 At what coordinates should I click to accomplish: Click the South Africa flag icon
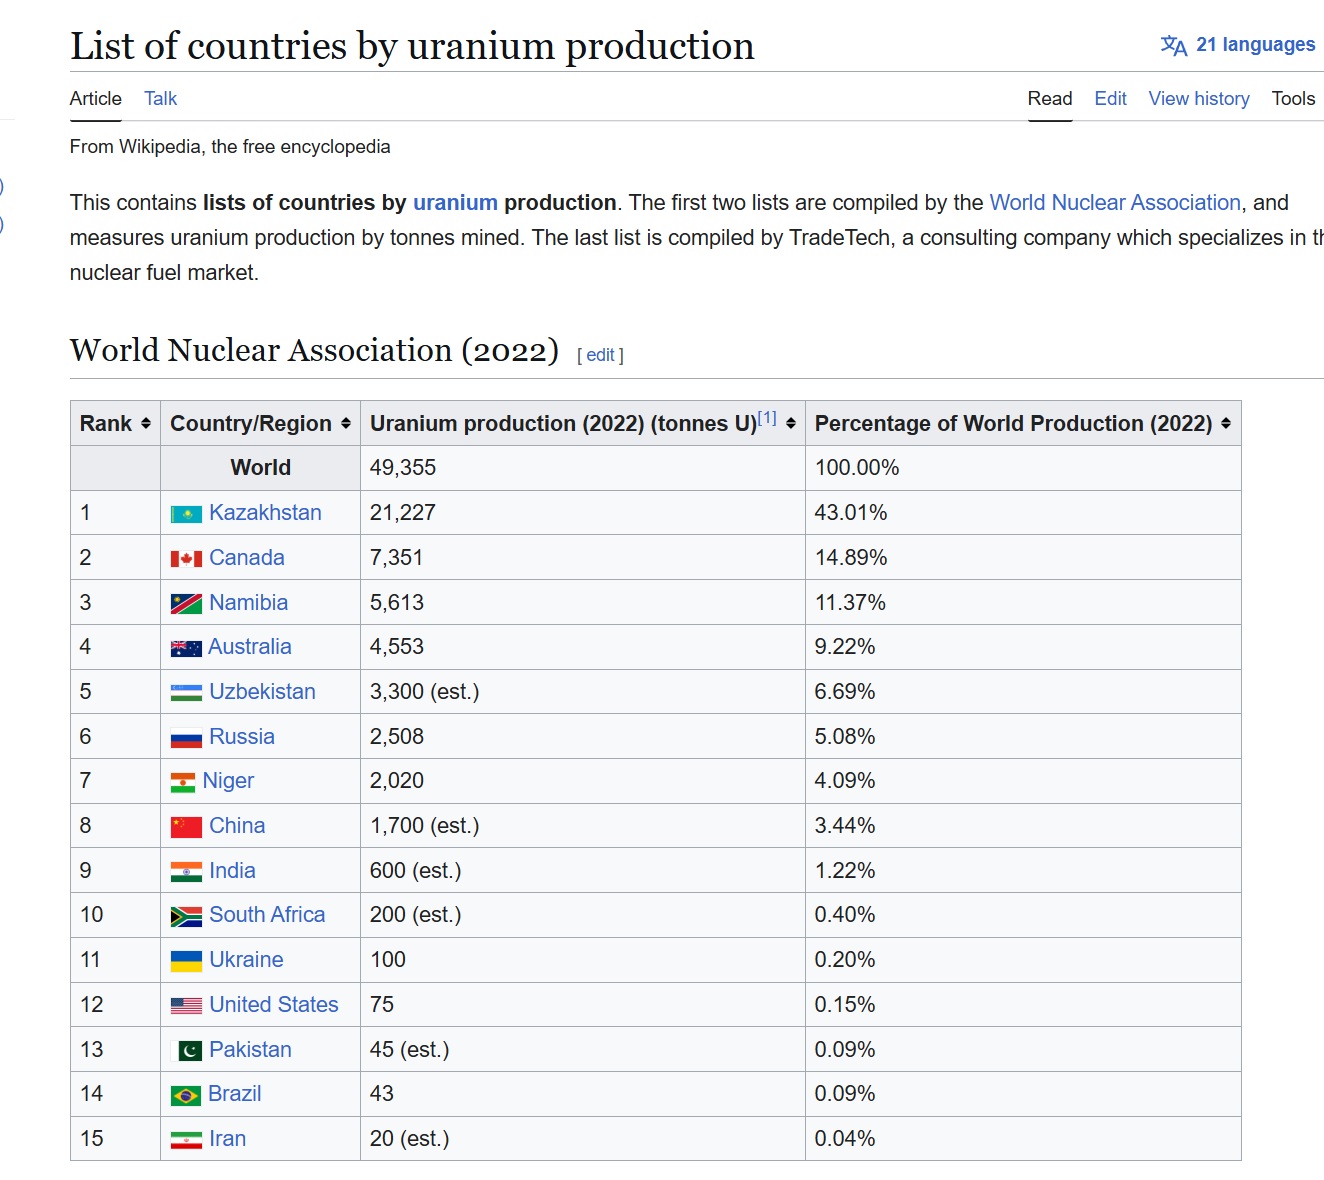point(186,916)
